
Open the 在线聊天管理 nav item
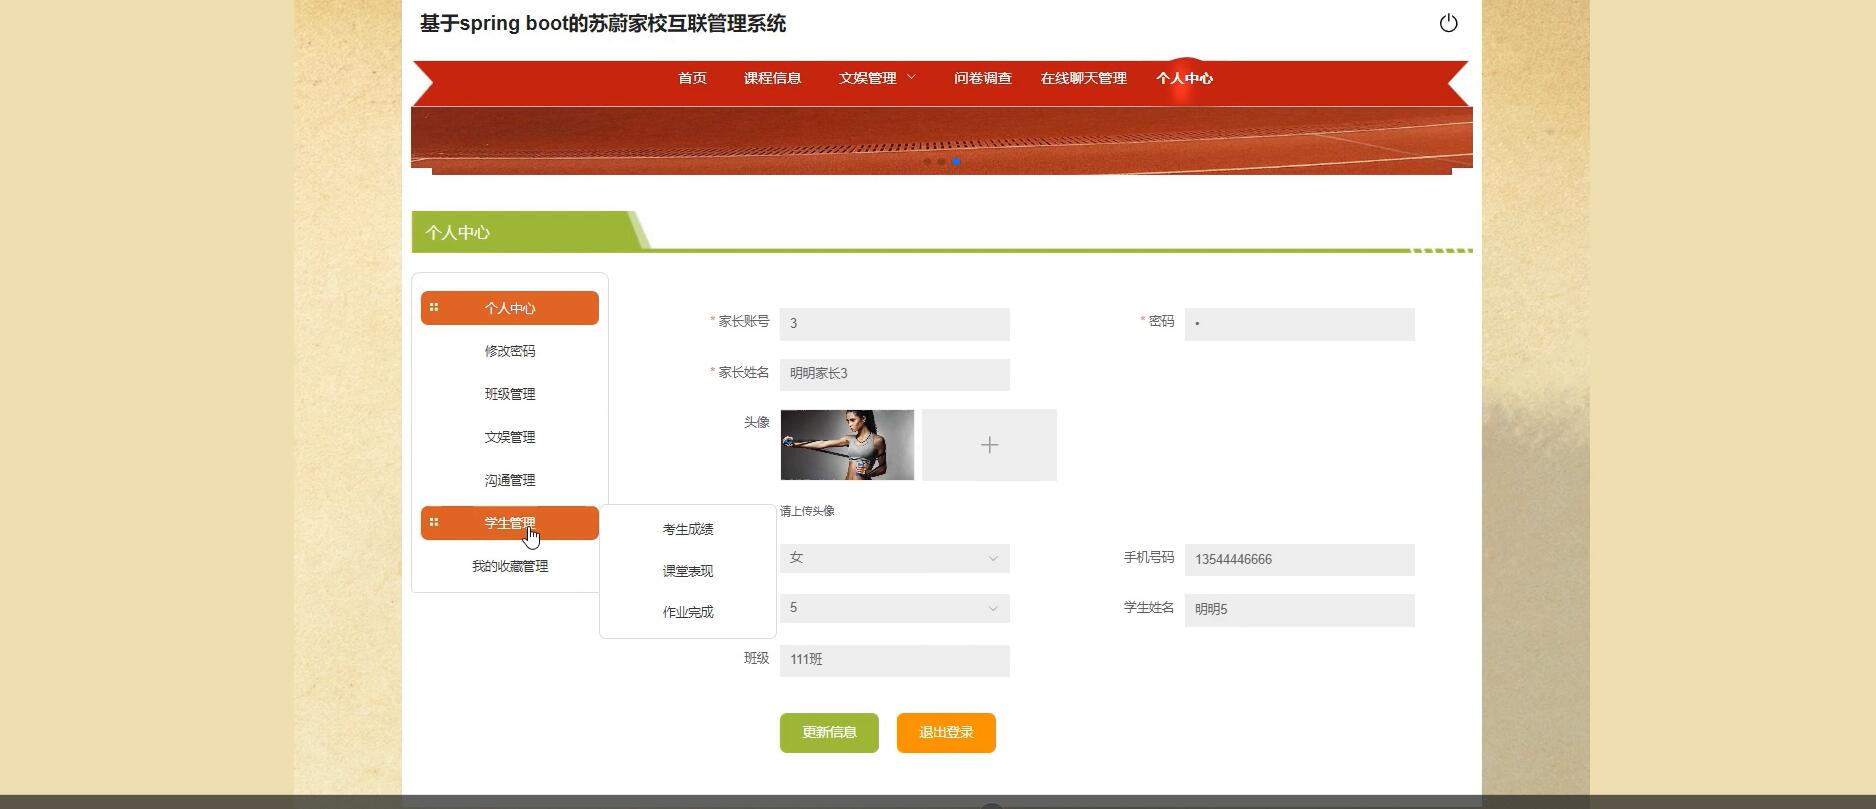1083,78
